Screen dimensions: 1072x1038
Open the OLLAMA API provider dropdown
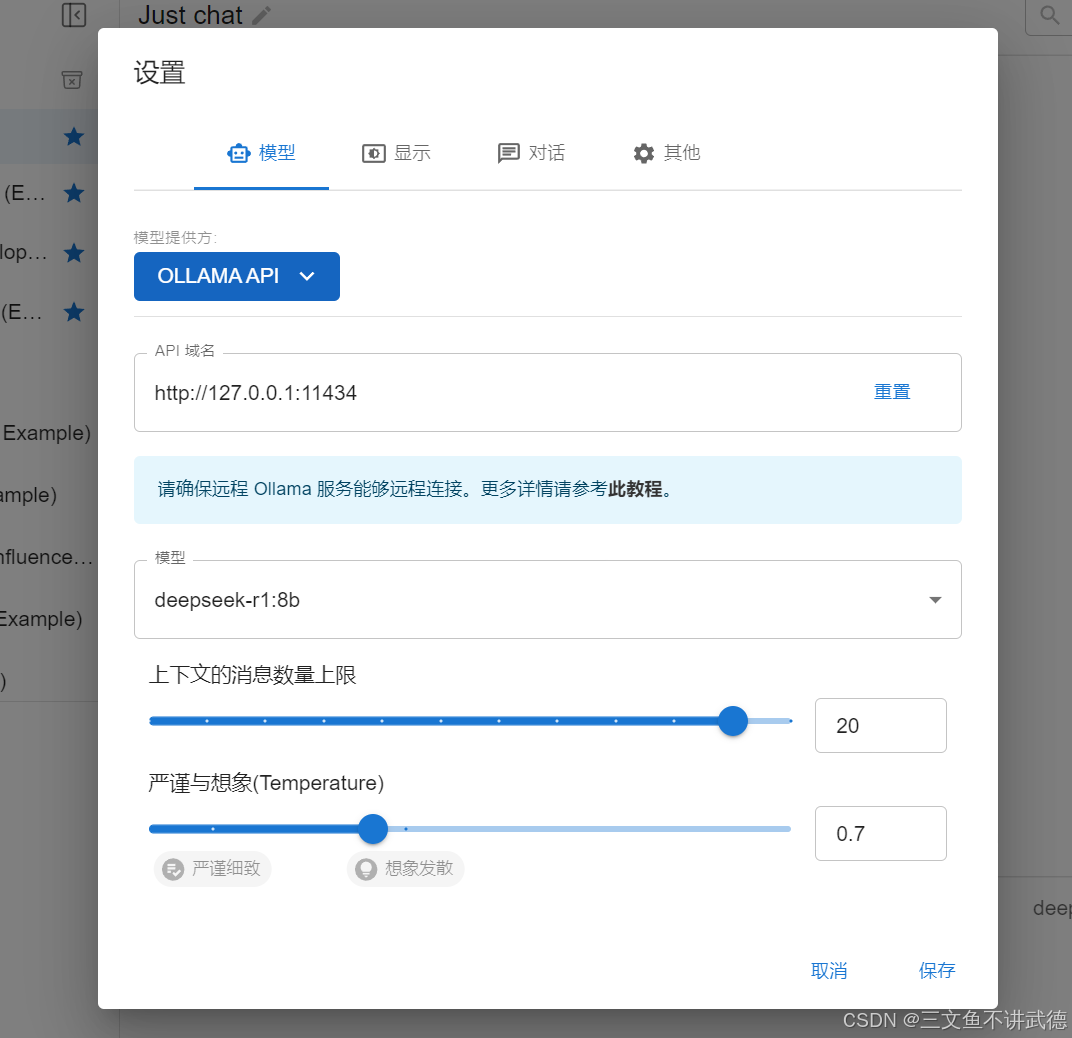point(237,276)
